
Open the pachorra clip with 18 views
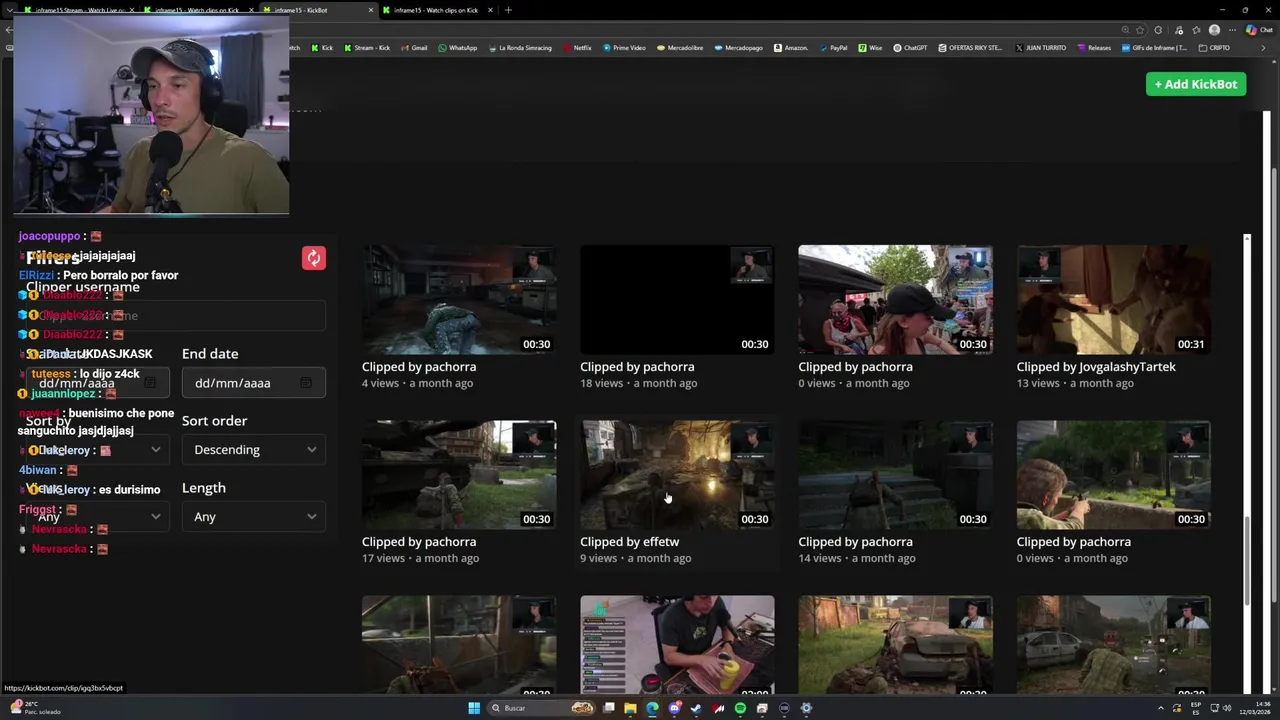click(x=637, y=367)
